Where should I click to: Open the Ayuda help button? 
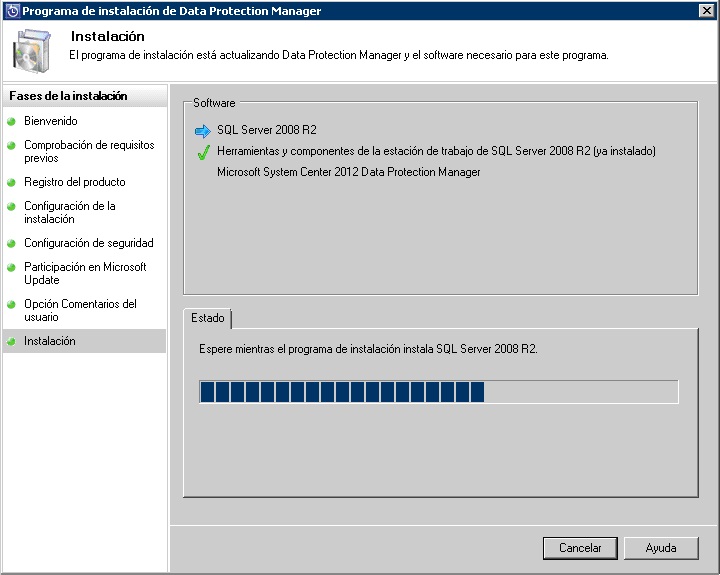661,548
